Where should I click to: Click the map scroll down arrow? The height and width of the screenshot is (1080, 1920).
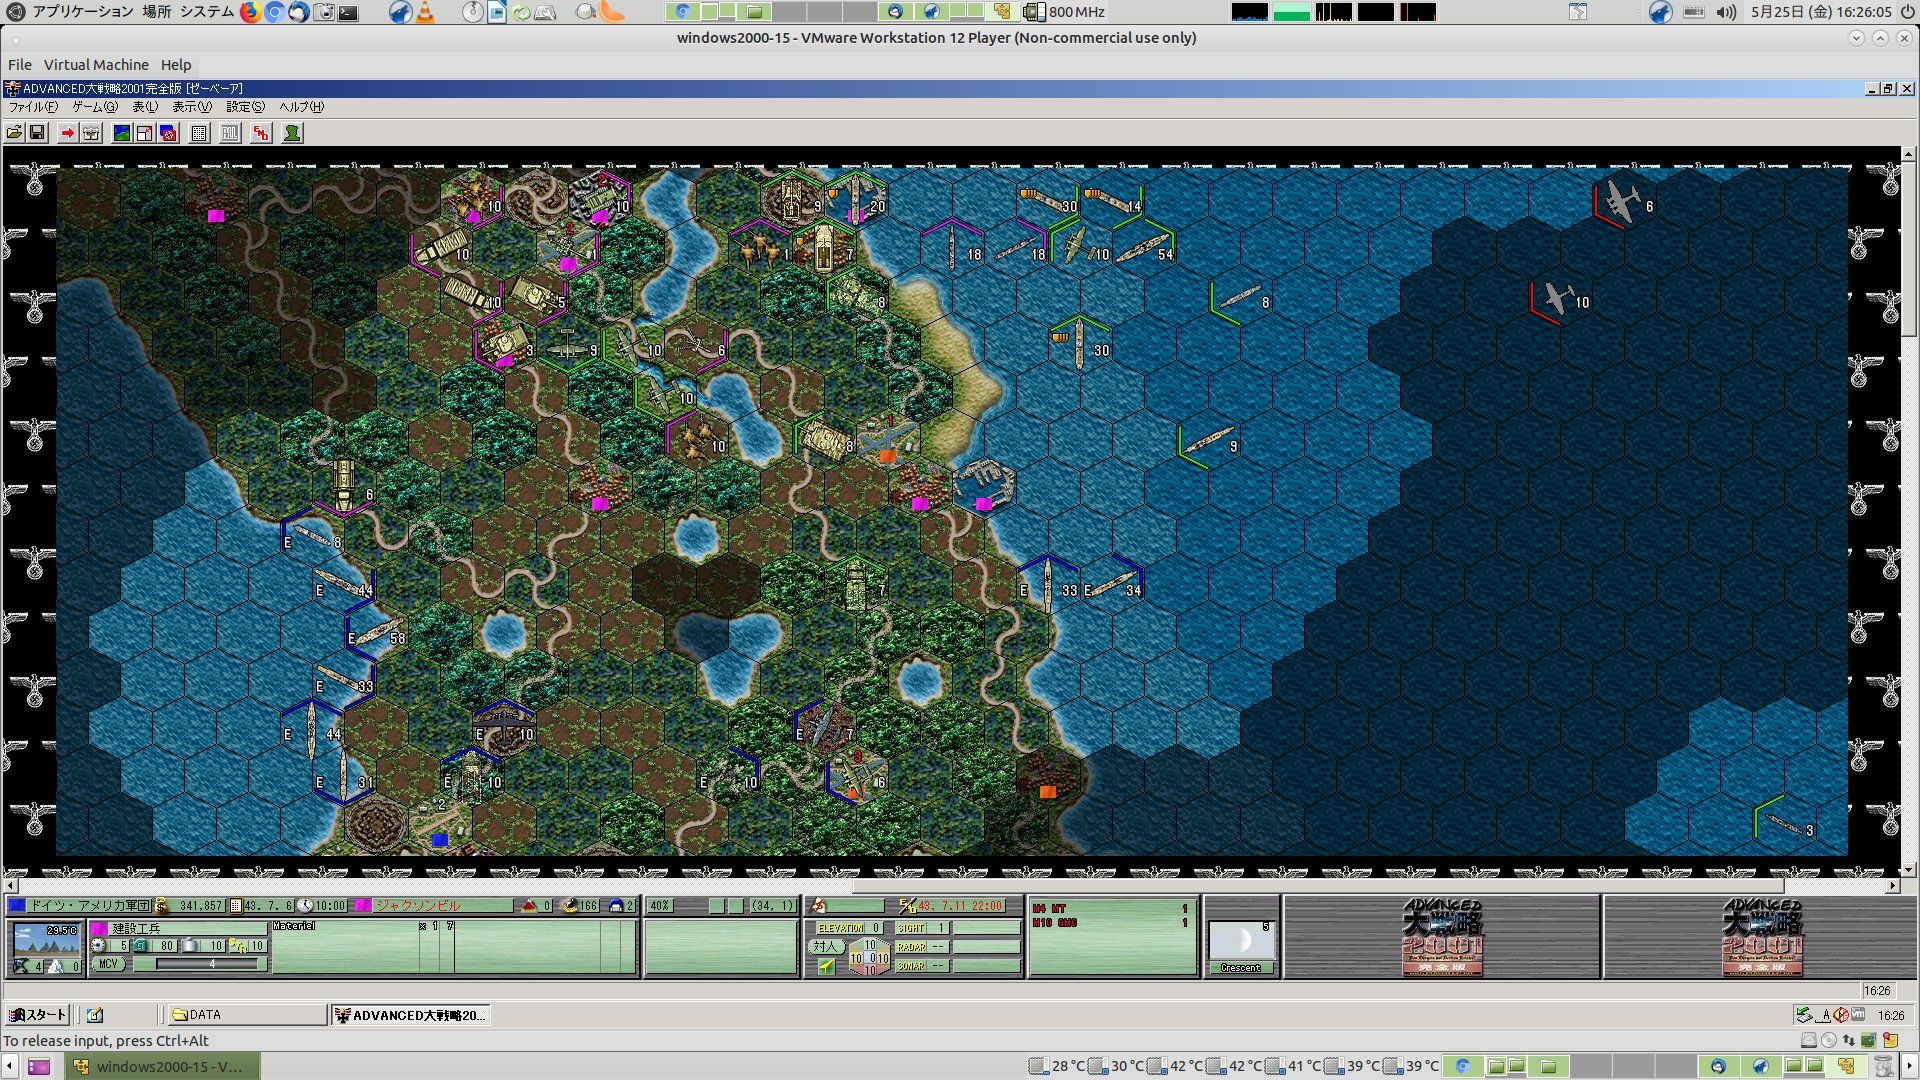(x=1909, y=870)
